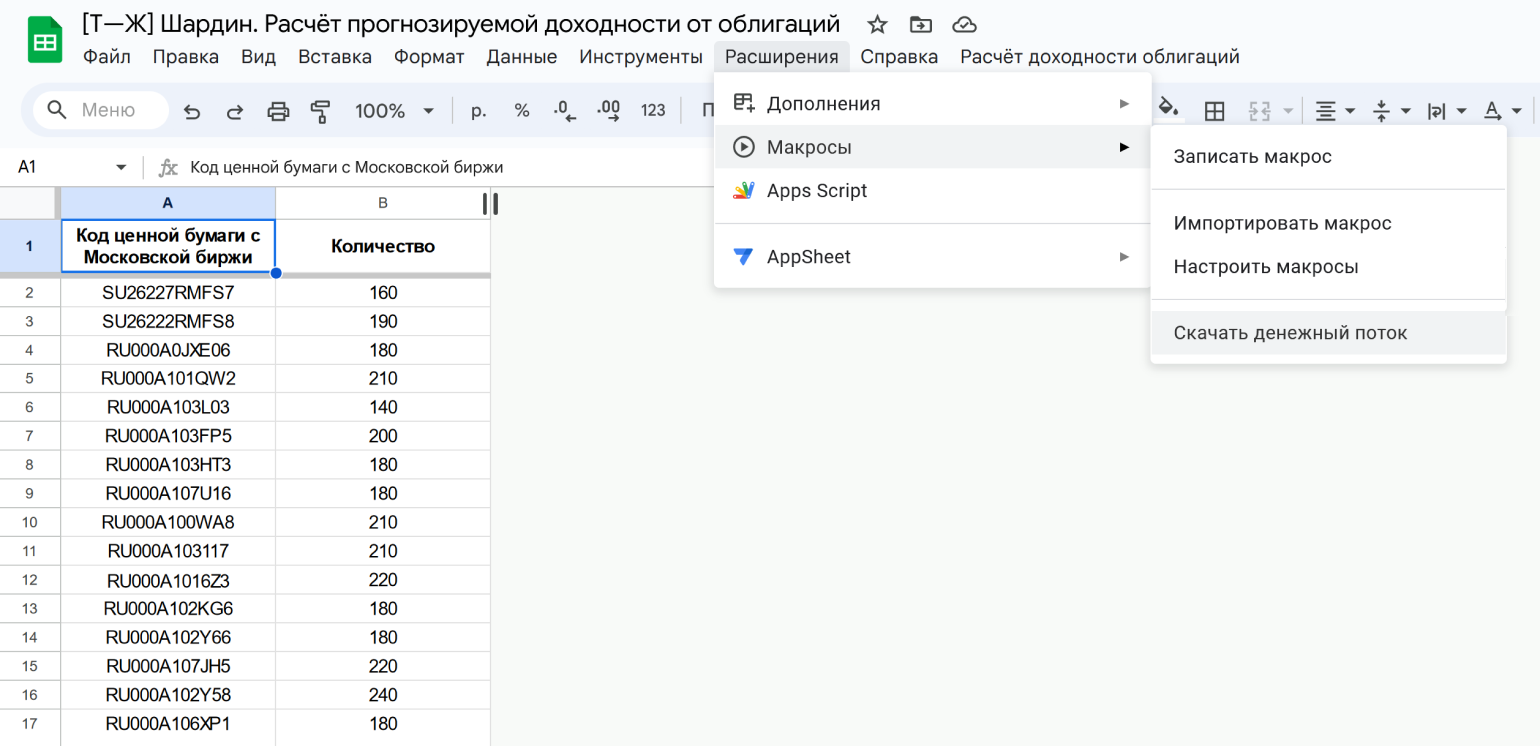Open the Файл menu
The width and height of the screenshot is (1540, 746).
pos(107,57)
